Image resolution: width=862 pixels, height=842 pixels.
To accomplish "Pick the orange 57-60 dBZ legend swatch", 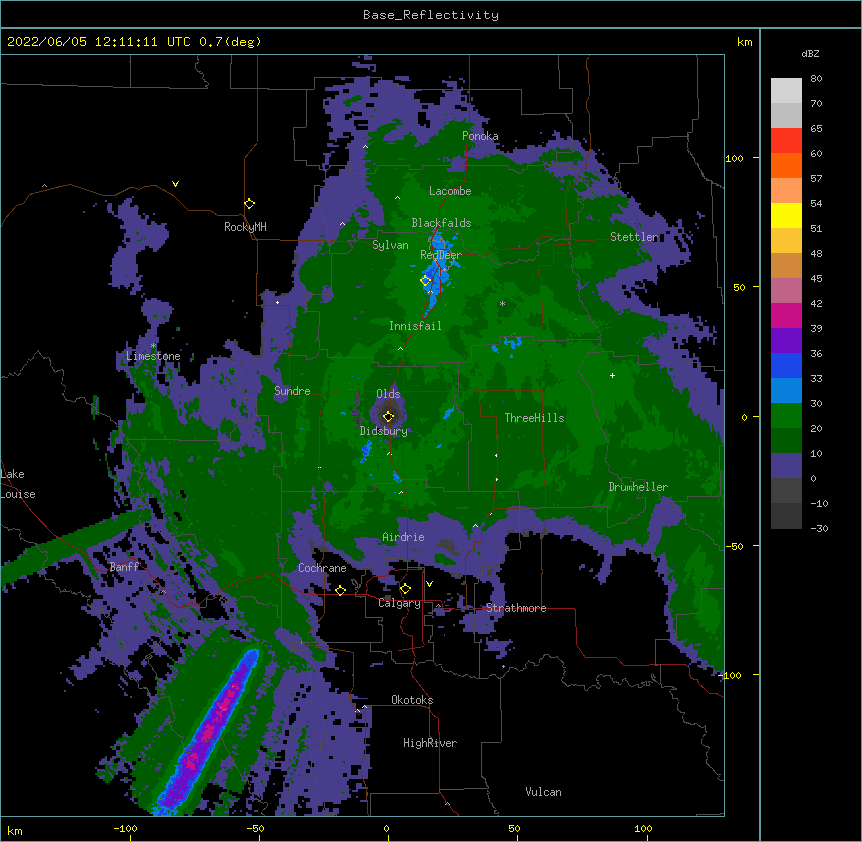I will tap(786, 165).
